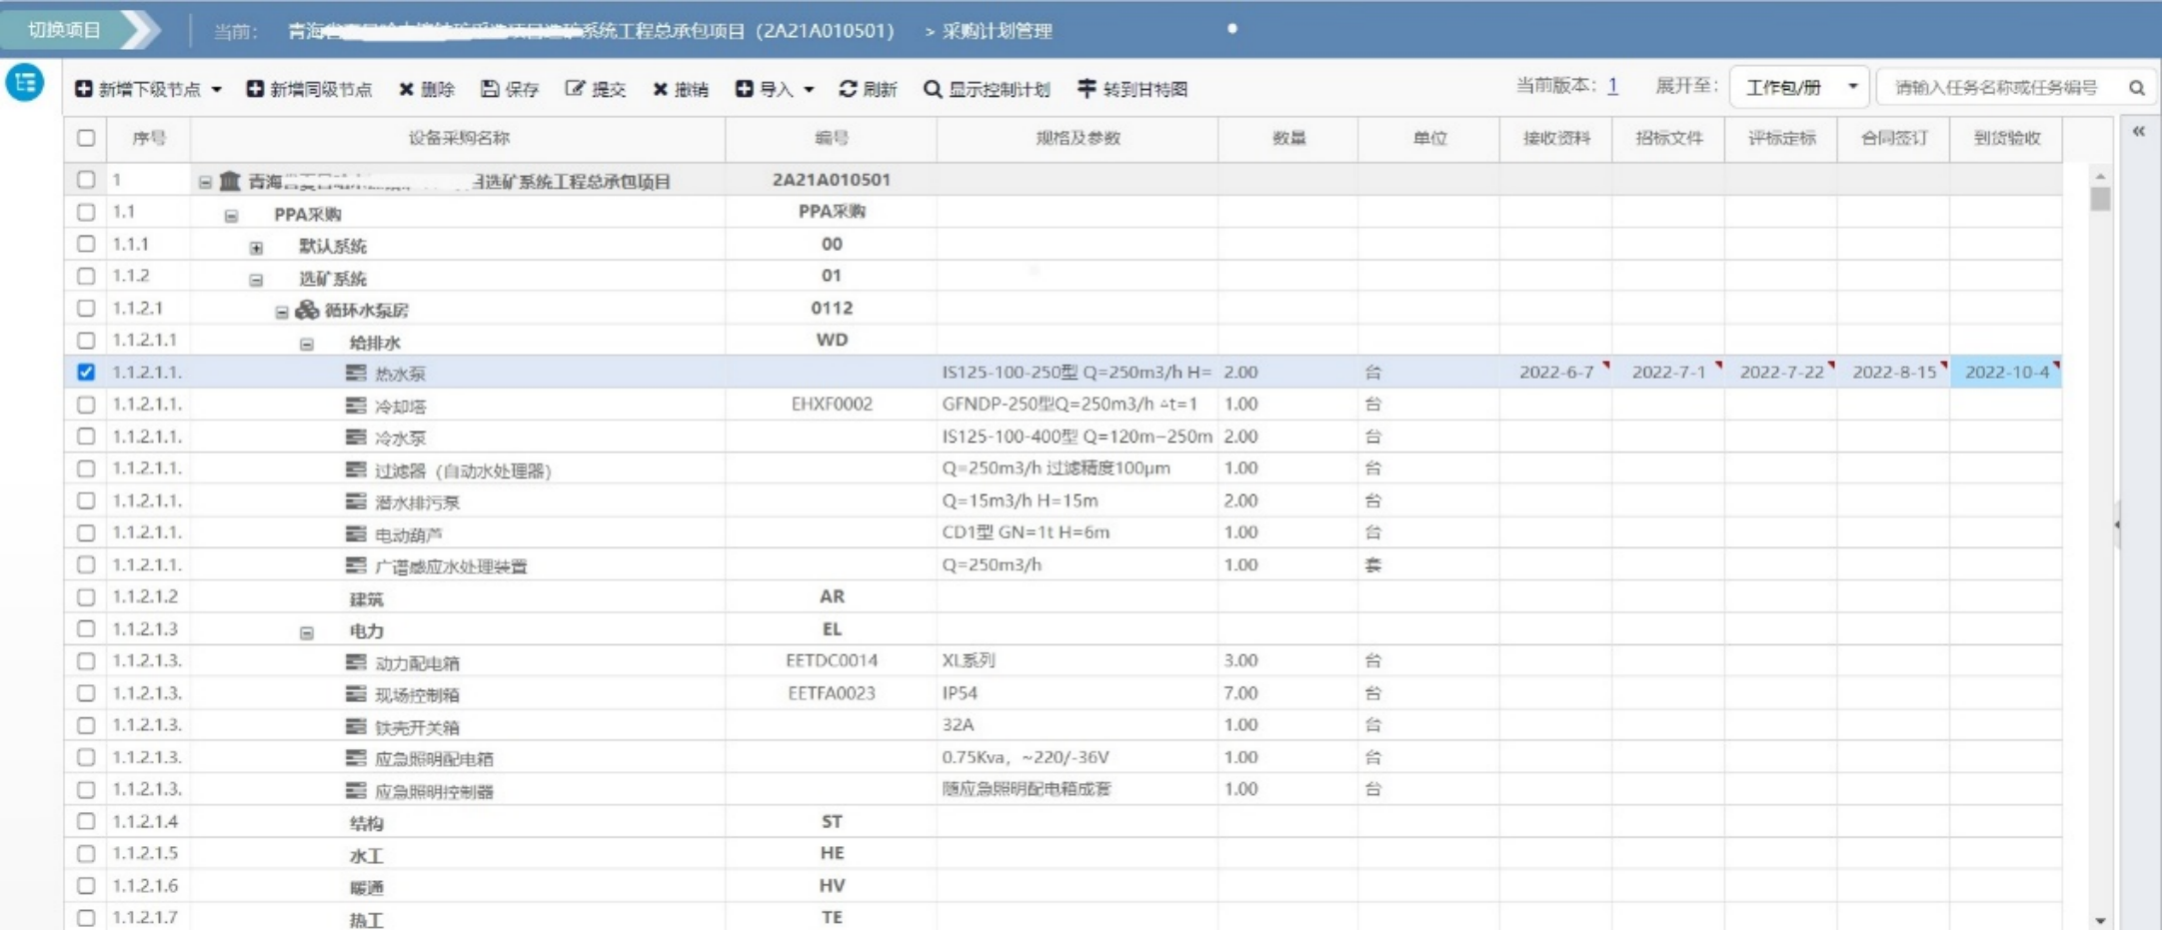This screenshot has width=2164, height=932.
Task: Open the 导入 import menu
Action: click(x=775, y=89)
